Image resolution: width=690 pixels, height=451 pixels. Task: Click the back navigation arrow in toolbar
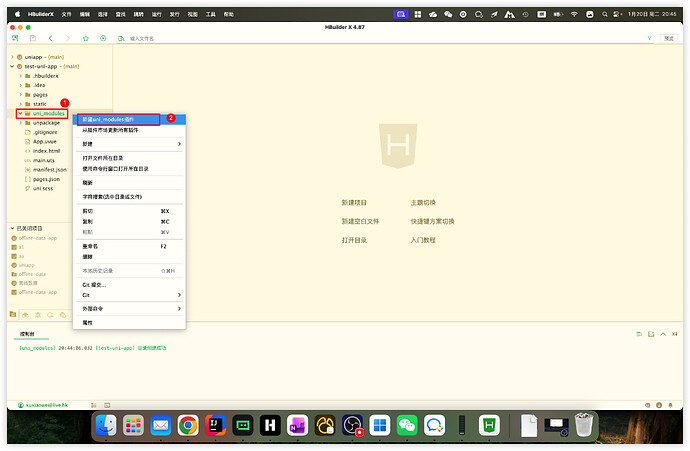click(x=51, y=37)
